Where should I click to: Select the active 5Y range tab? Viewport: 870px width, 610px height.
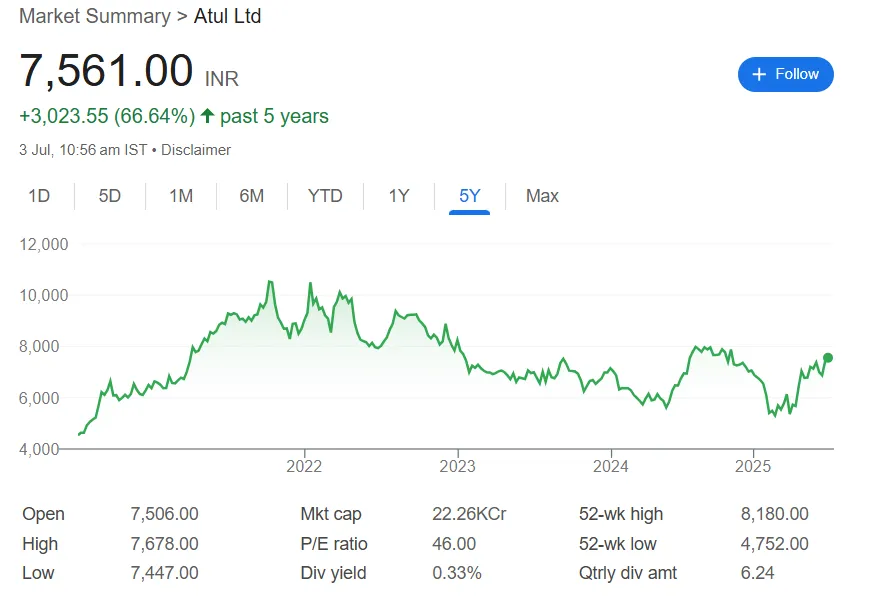point(469,196)
